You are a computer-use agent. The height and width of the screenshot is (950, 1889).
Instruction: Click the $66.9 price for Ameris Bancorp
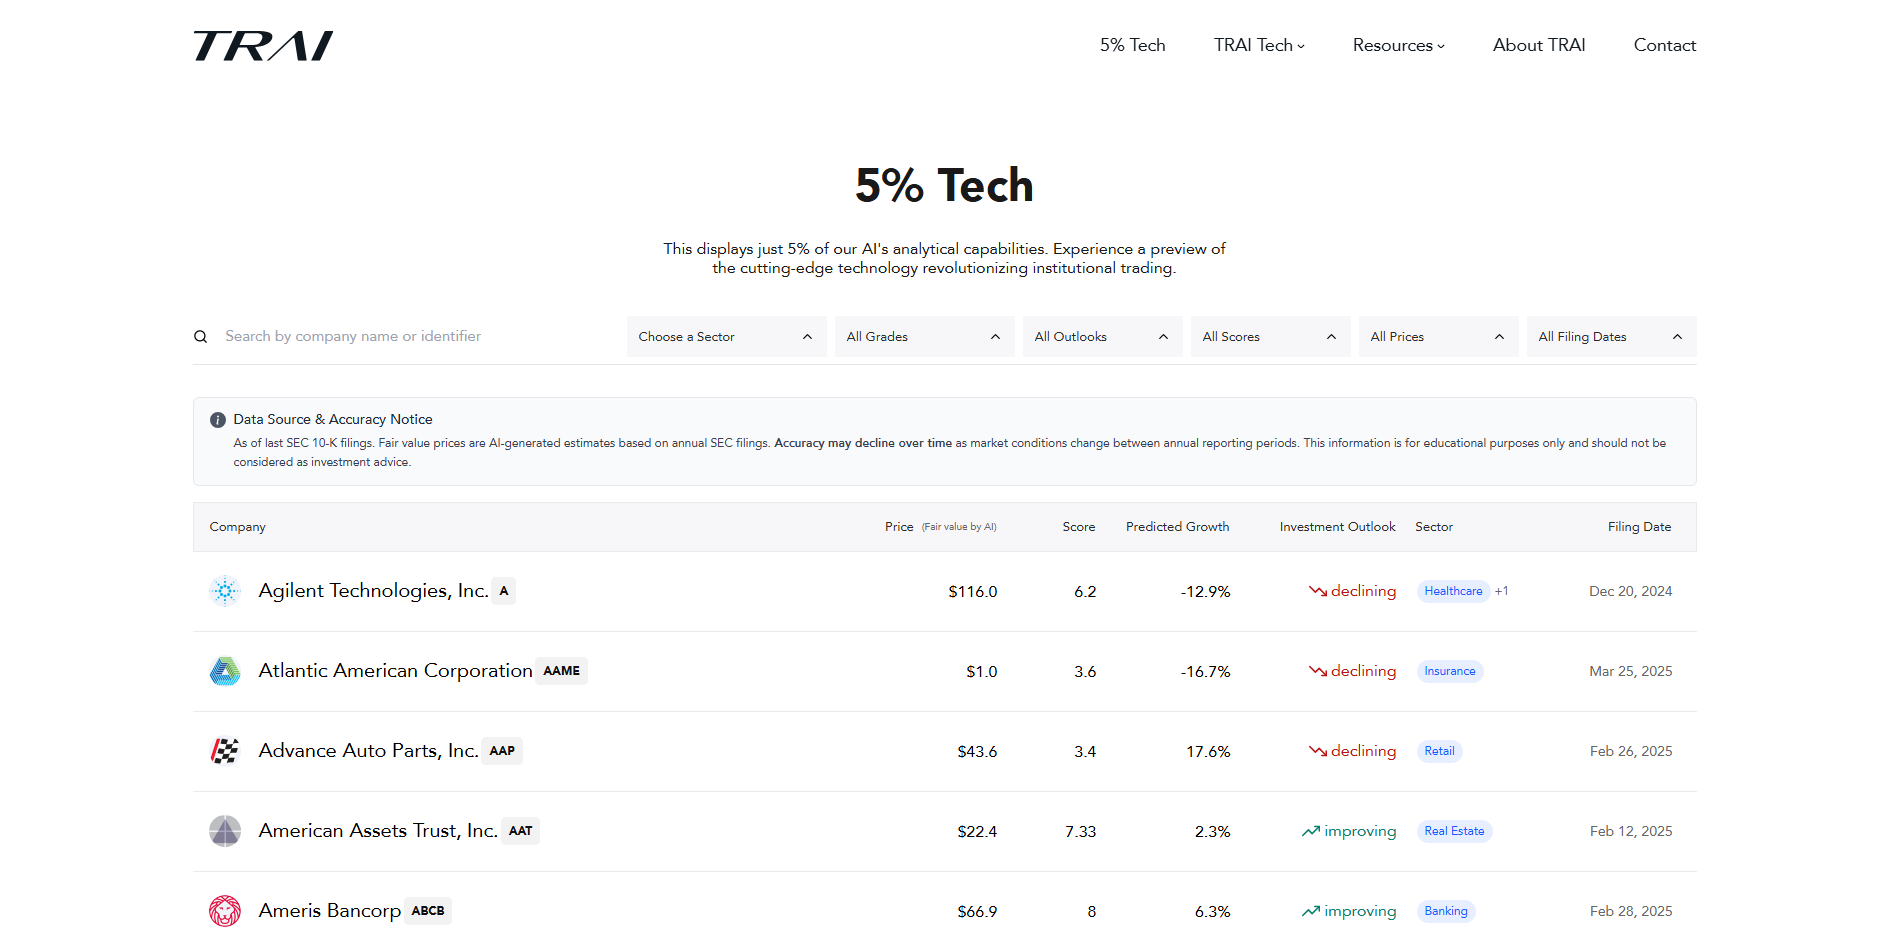point(977,912)
